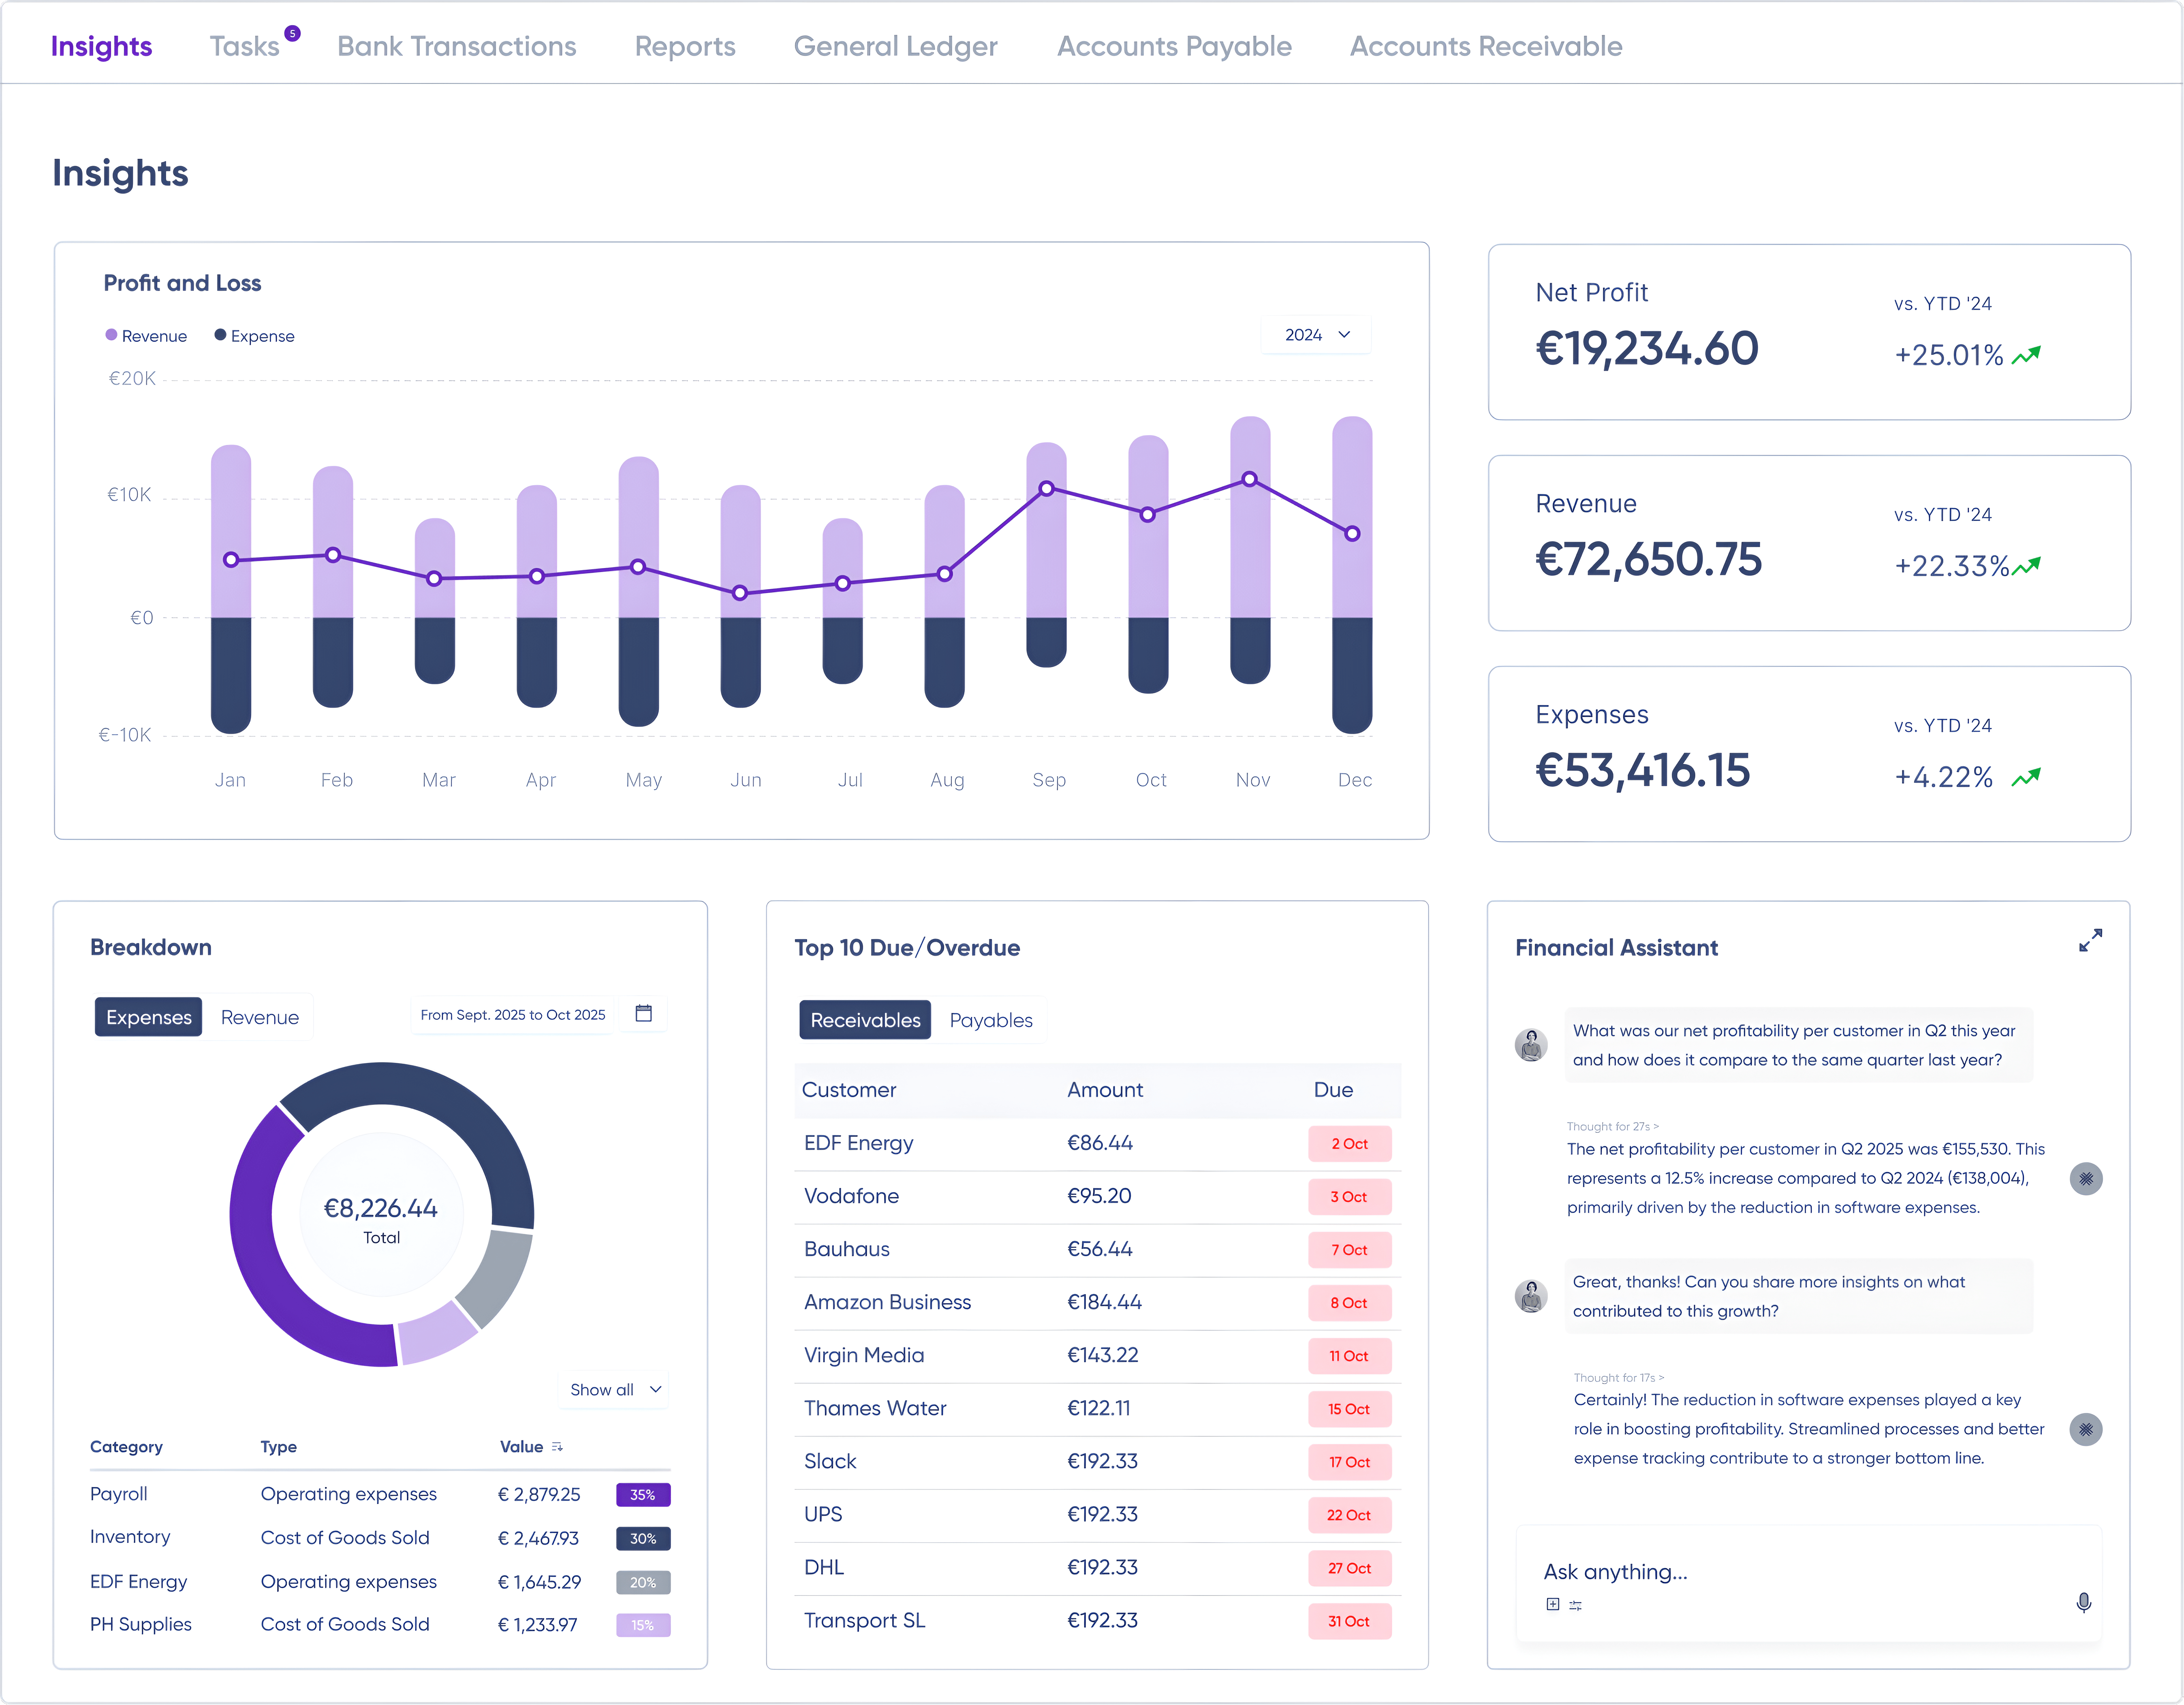Open the 2024 year dropdown
The height and width of the screenshot is (1705, 2184).
pyautogui.click(x=1316, y=334)
